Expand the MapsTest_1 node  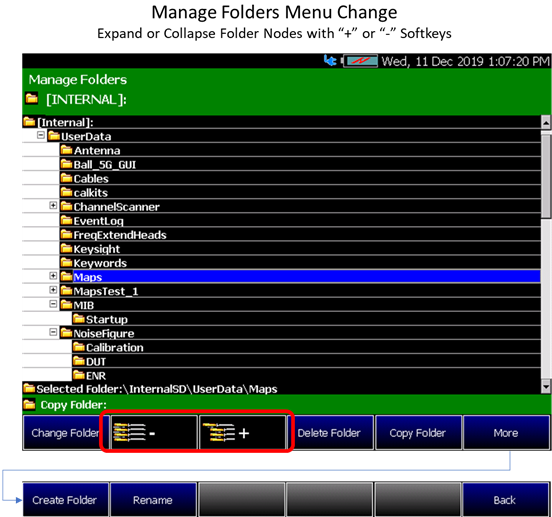pos(53,290)
